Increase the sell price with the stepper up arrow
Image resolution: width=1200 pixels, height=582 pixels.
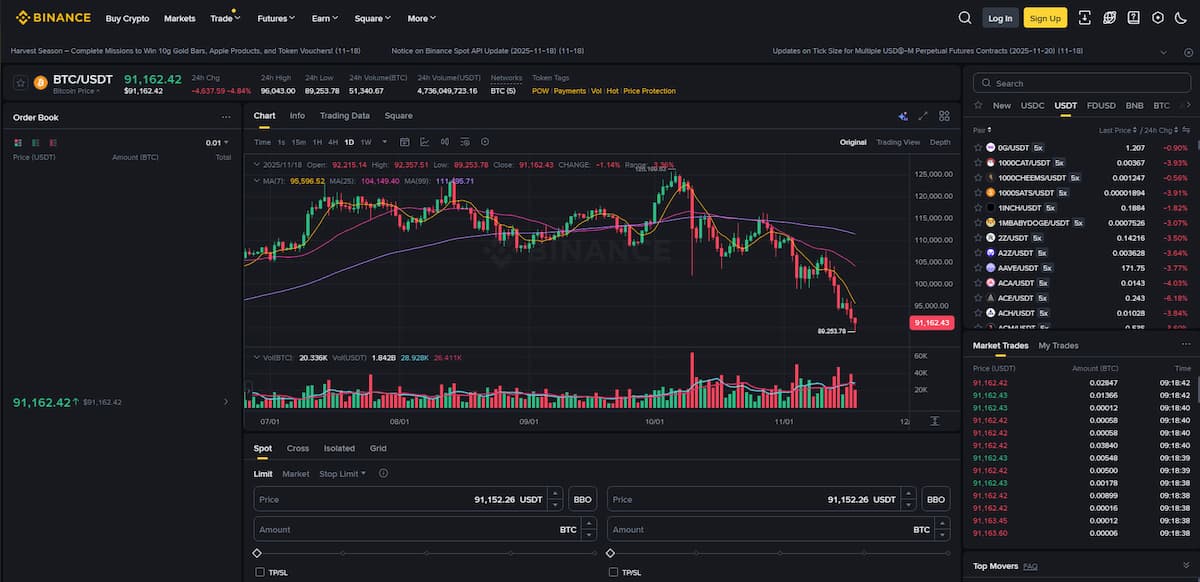pos(907,493)
